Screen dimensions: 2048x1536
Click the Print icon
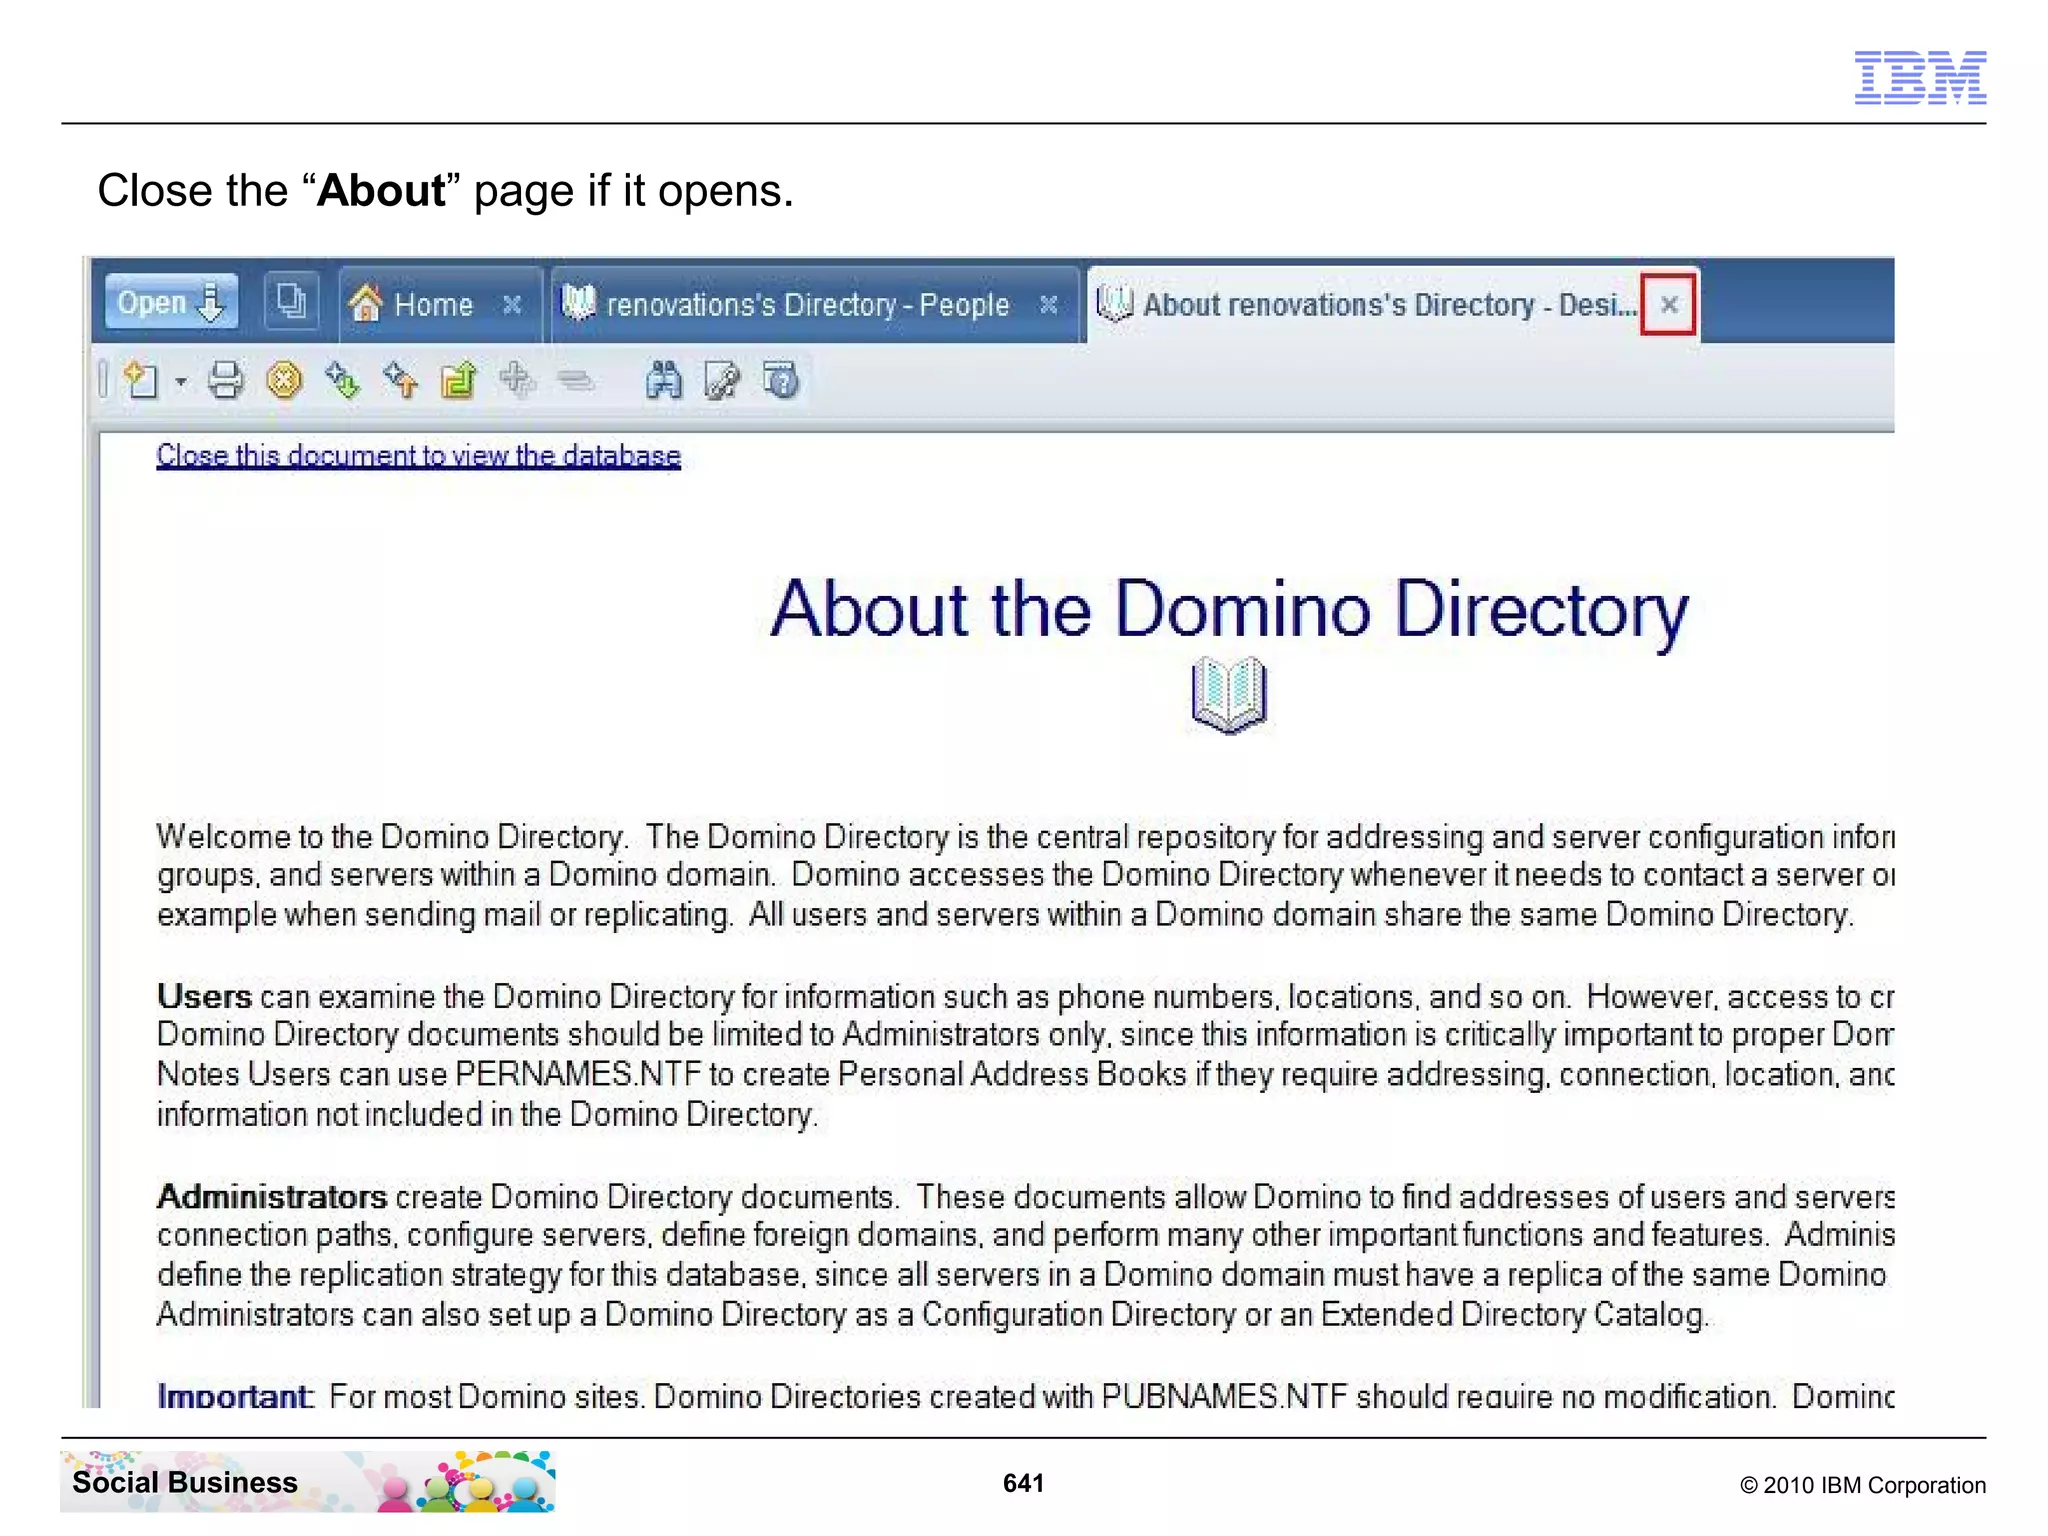point(225,381)
